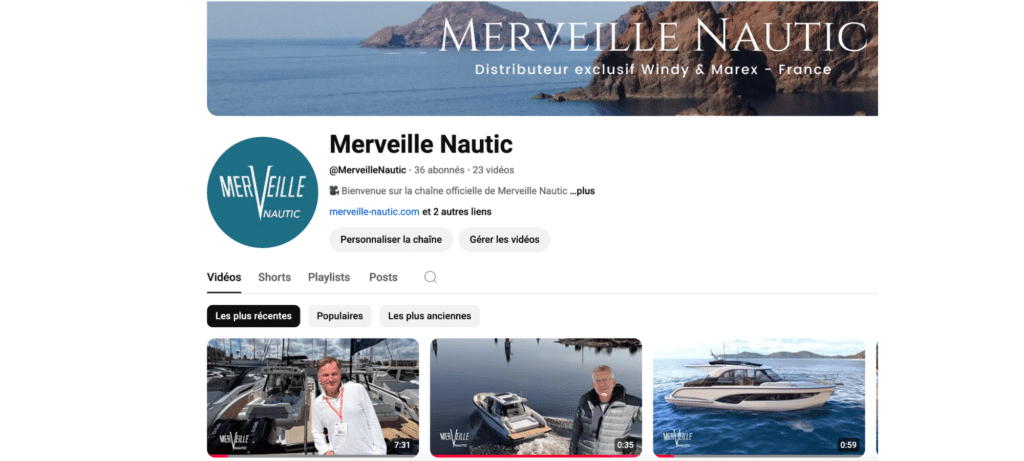This screenshot has width=1024, height=461.
Task: Select the Vidéos tab
Action: [x=224, y=277]
